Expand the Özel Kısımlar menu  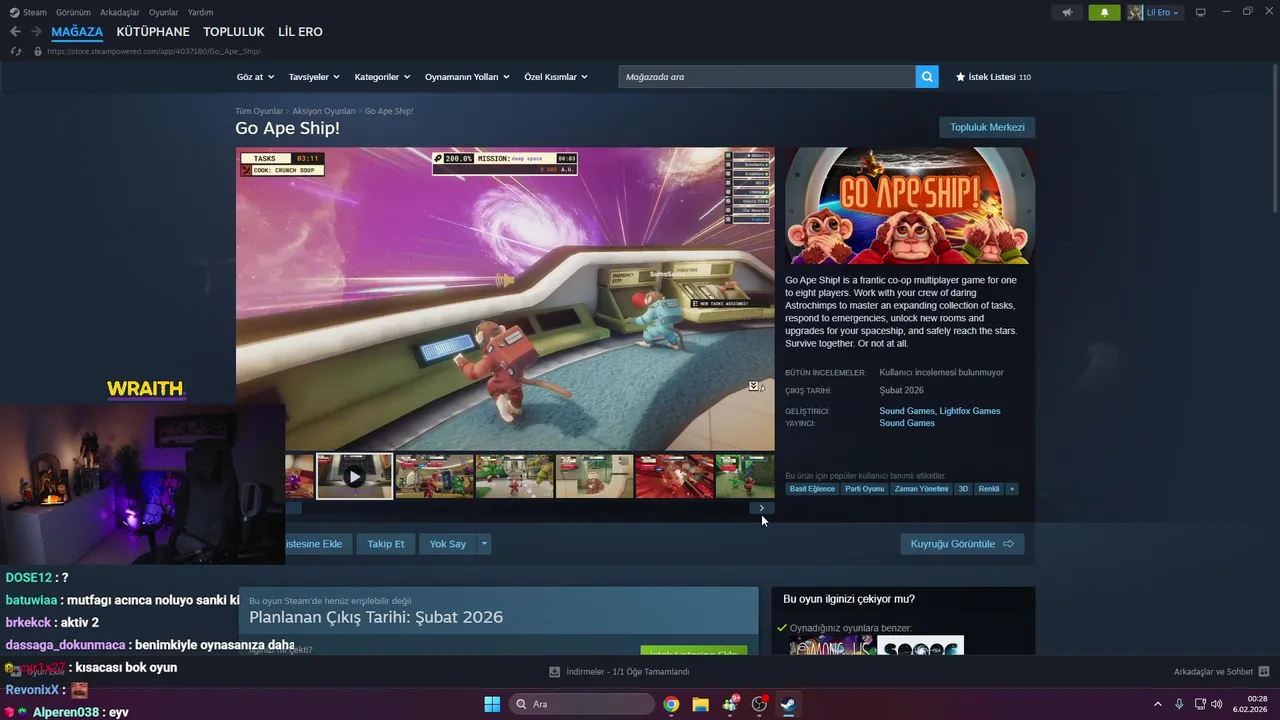tap(556, 77)
